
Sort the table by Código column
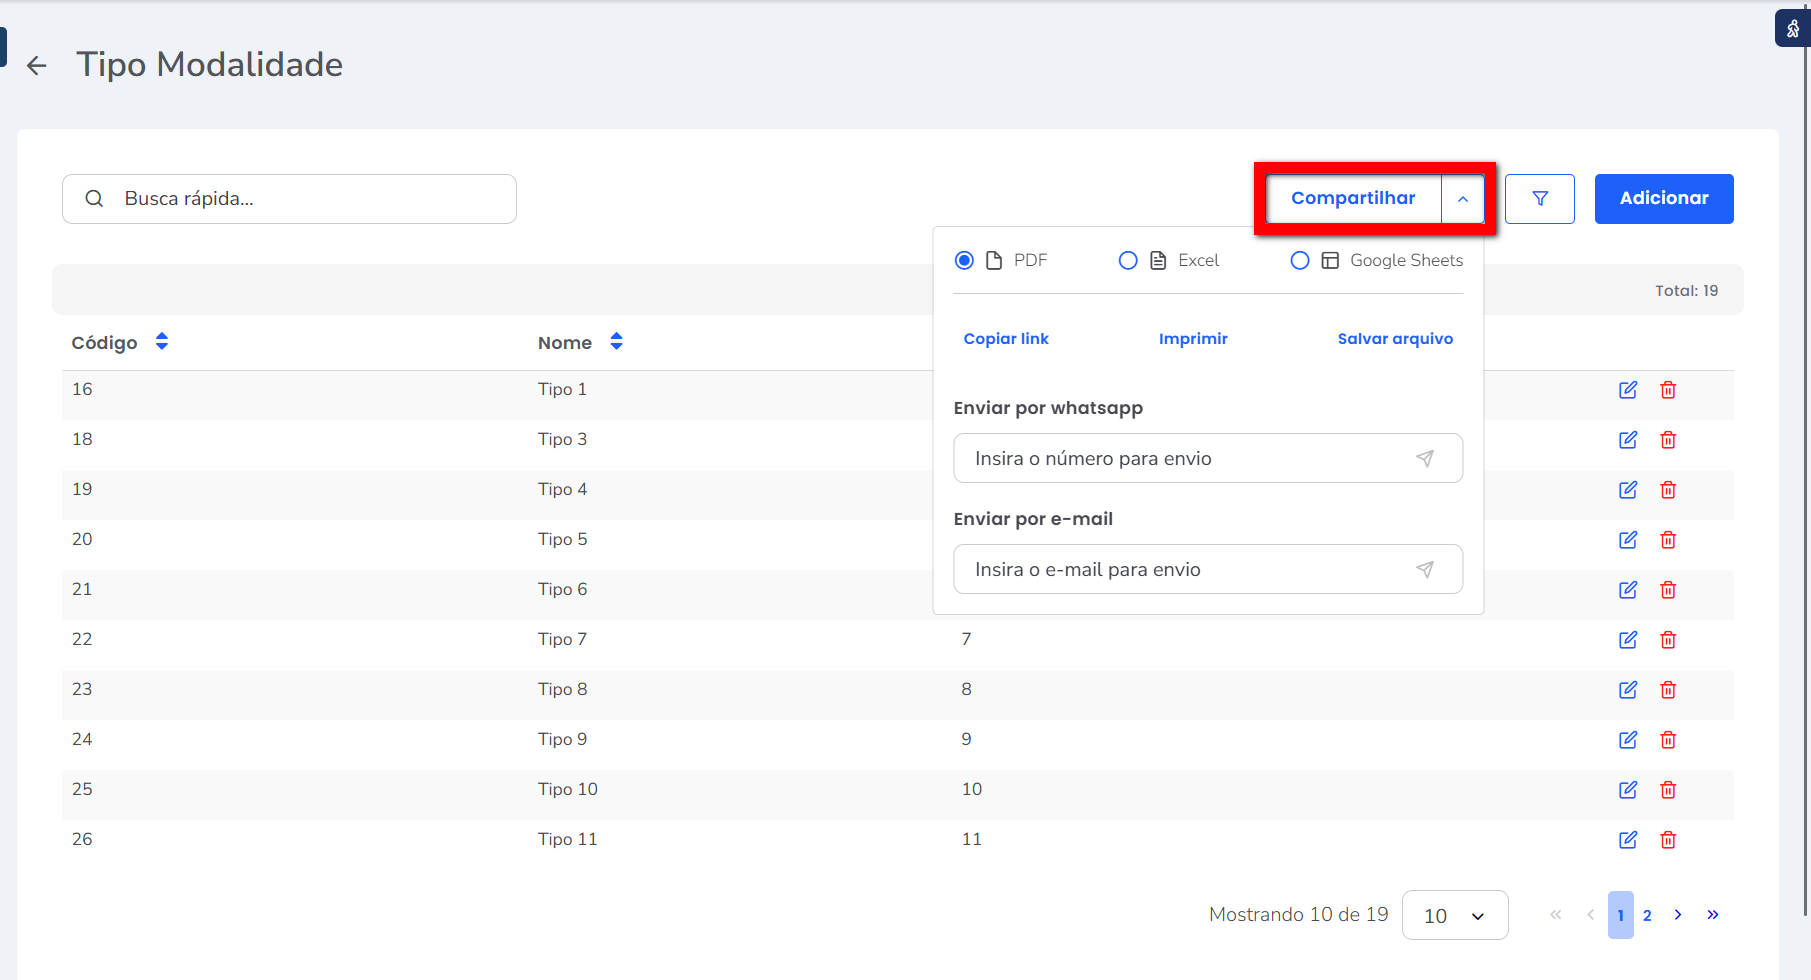162,342
